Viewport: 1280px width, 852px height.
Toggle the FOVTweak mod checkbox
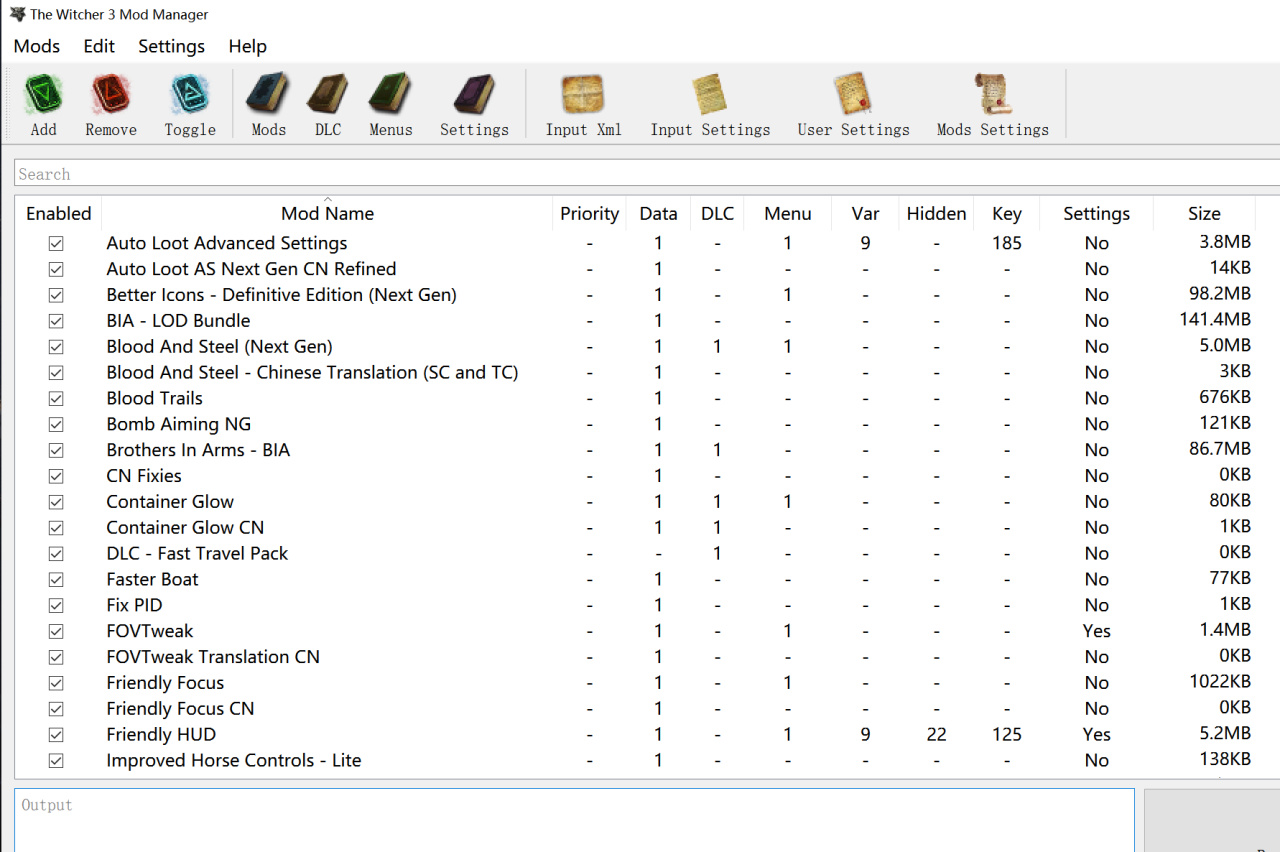[x=56, y=631]
